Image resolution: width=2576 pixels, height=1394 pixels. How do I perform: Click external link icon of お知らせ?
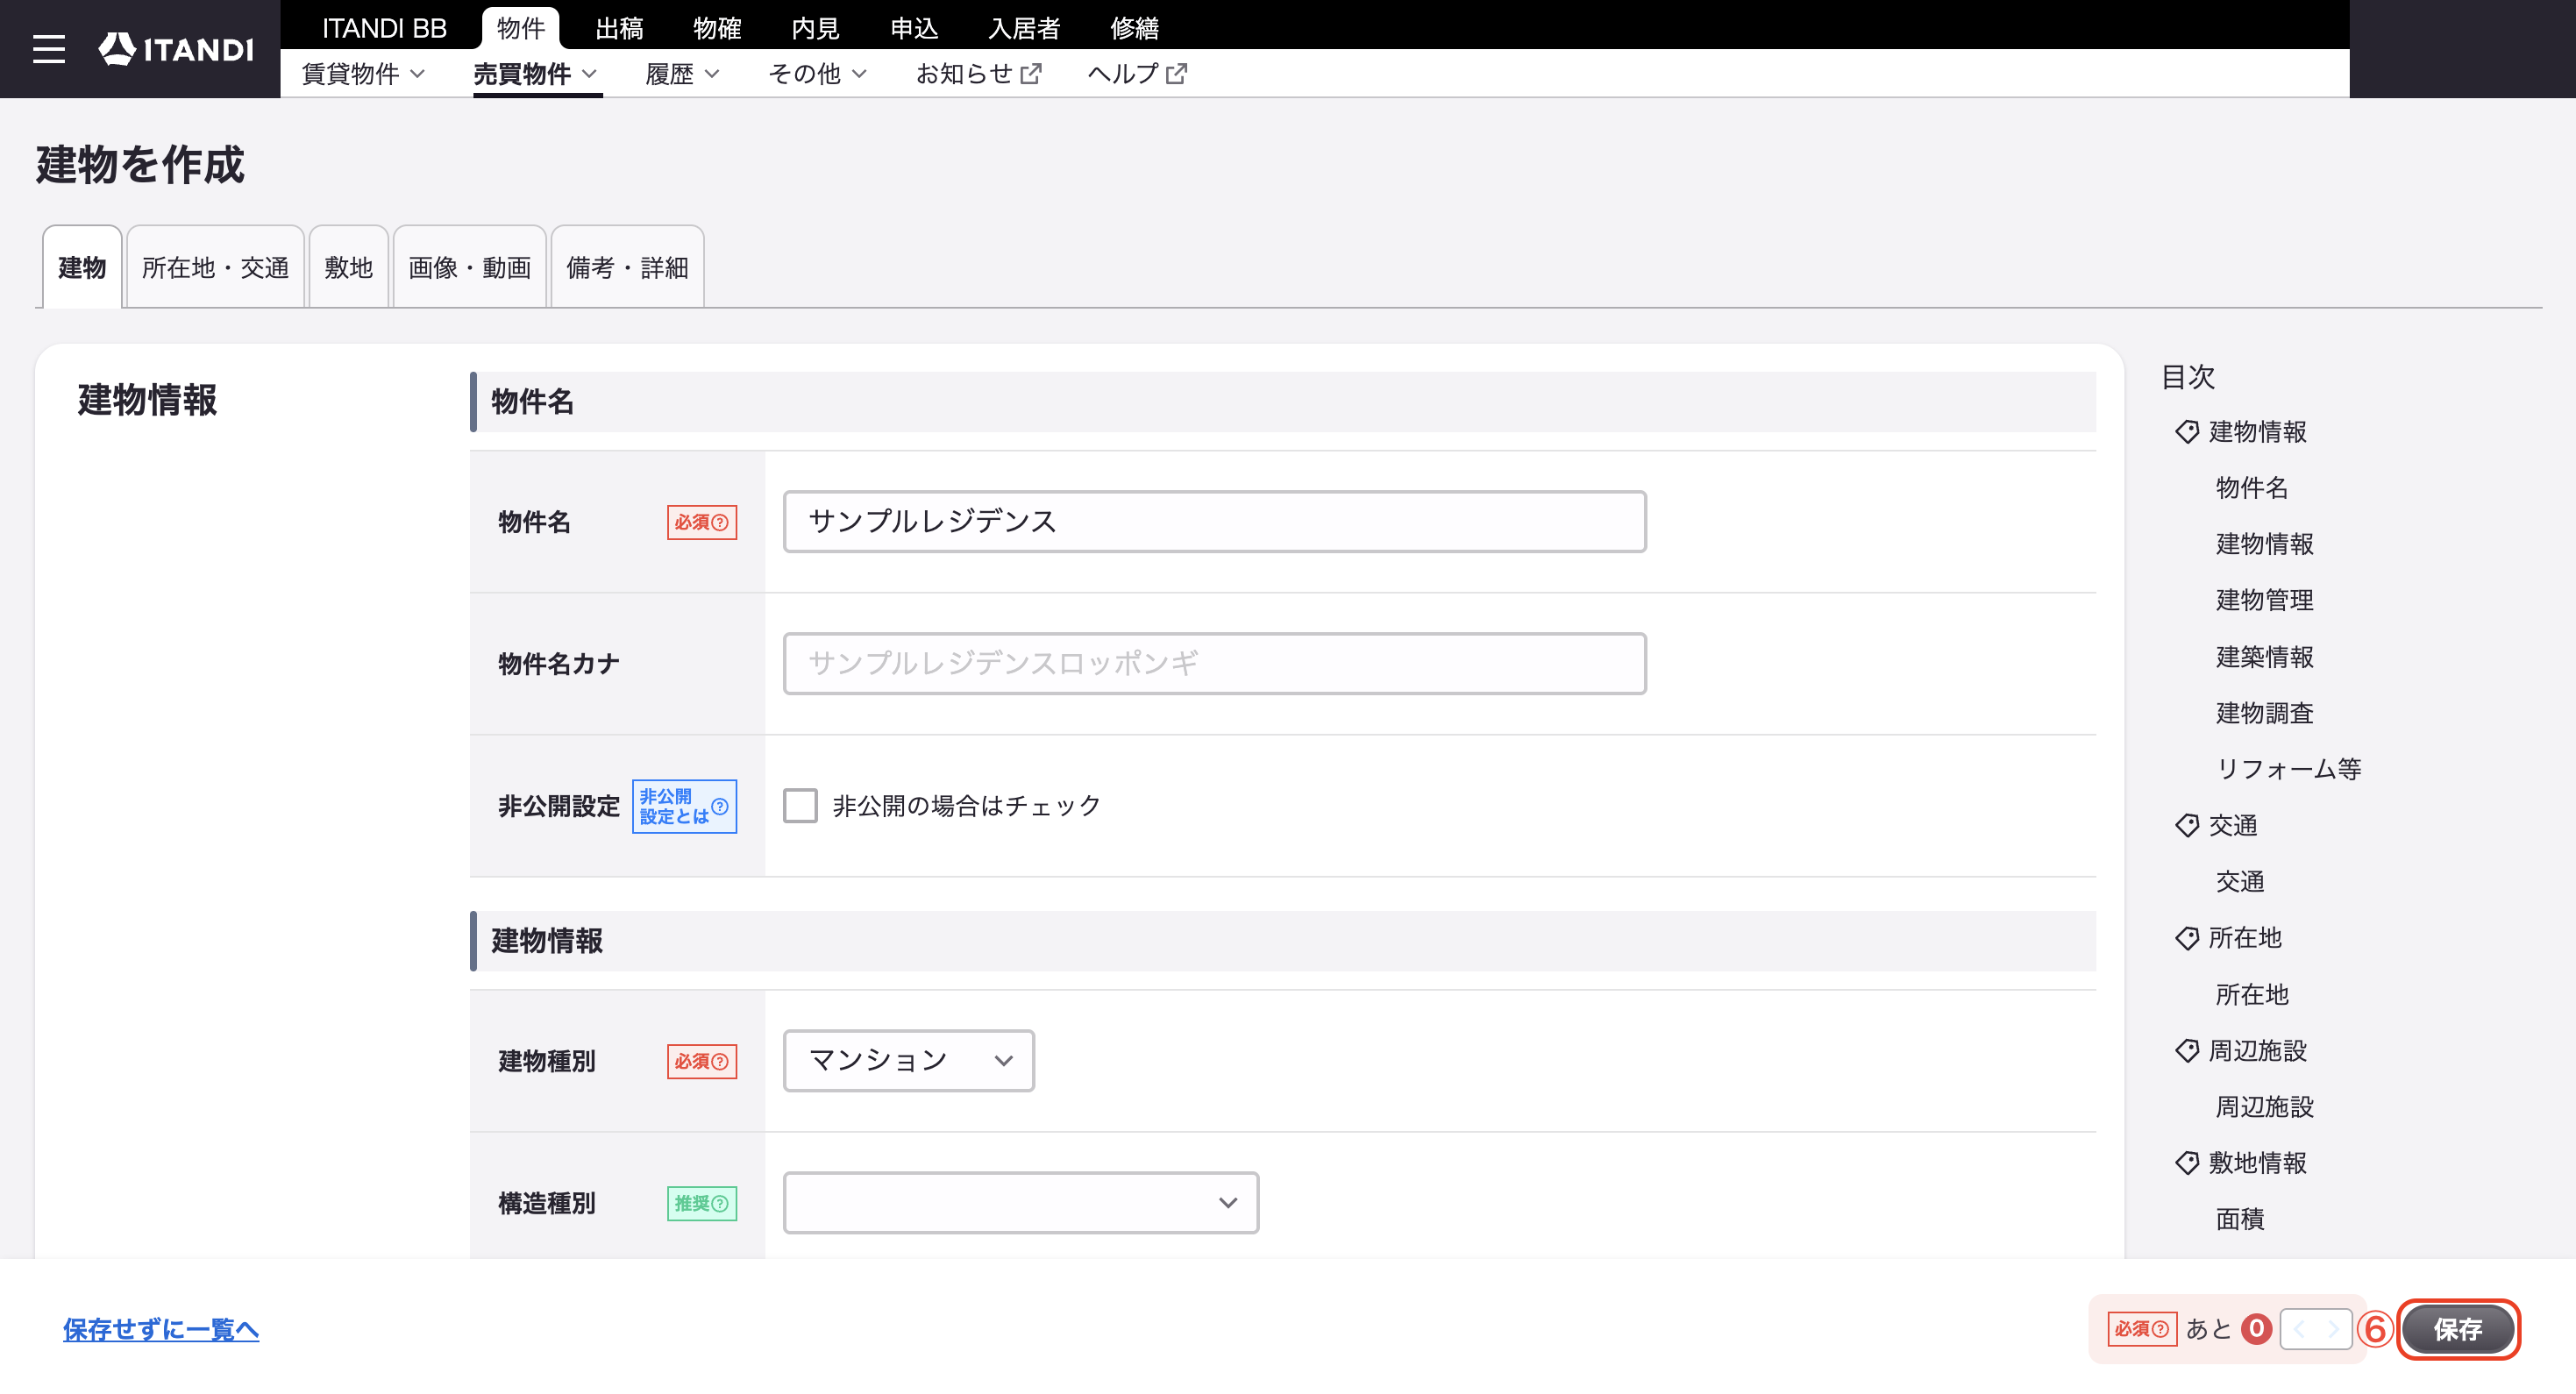coord(1031,73)
